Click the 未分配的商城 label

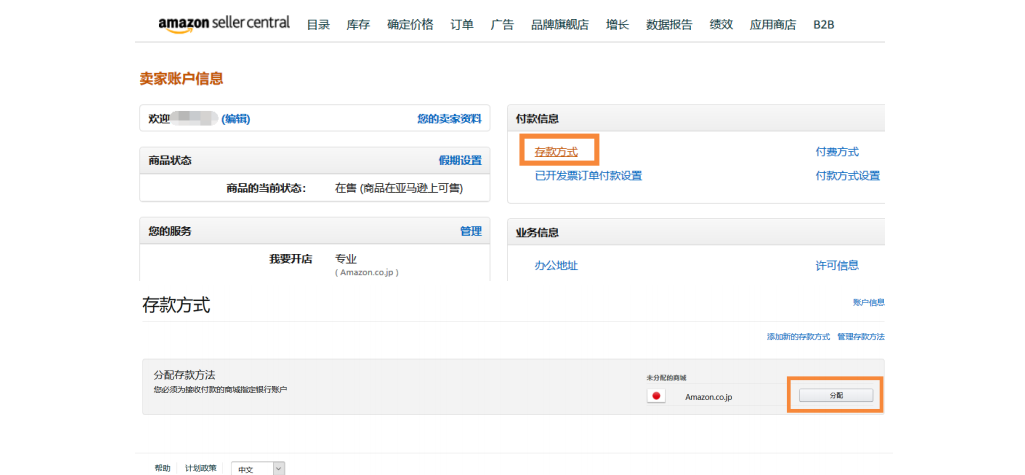coord(666,378)
